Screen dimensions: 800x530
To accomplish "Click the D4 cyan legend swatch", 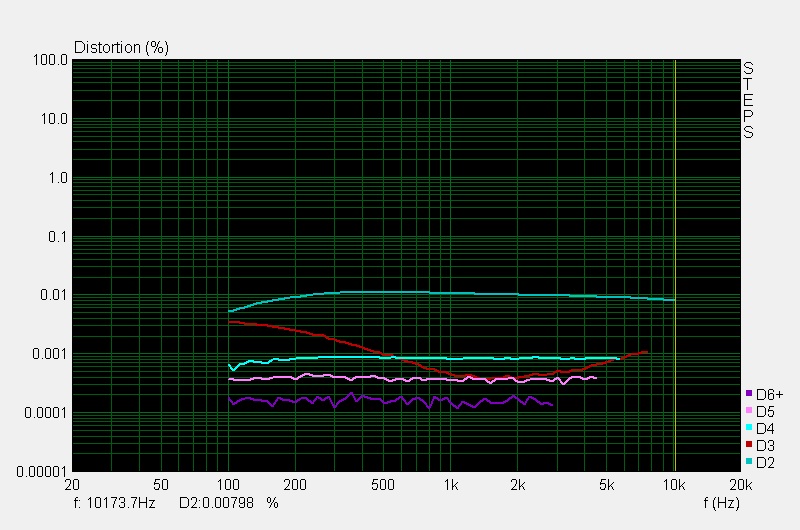I will tap(749, 427).
